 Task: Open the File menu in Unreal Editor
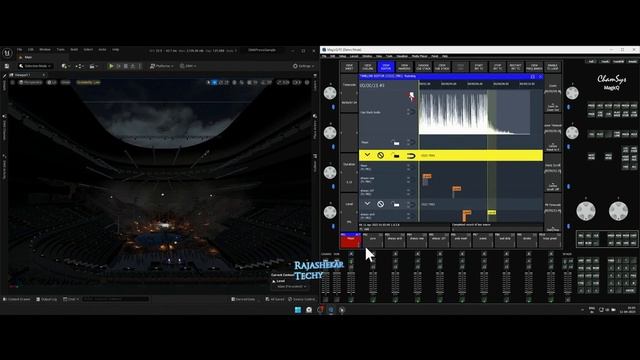[x=20, y=49]
